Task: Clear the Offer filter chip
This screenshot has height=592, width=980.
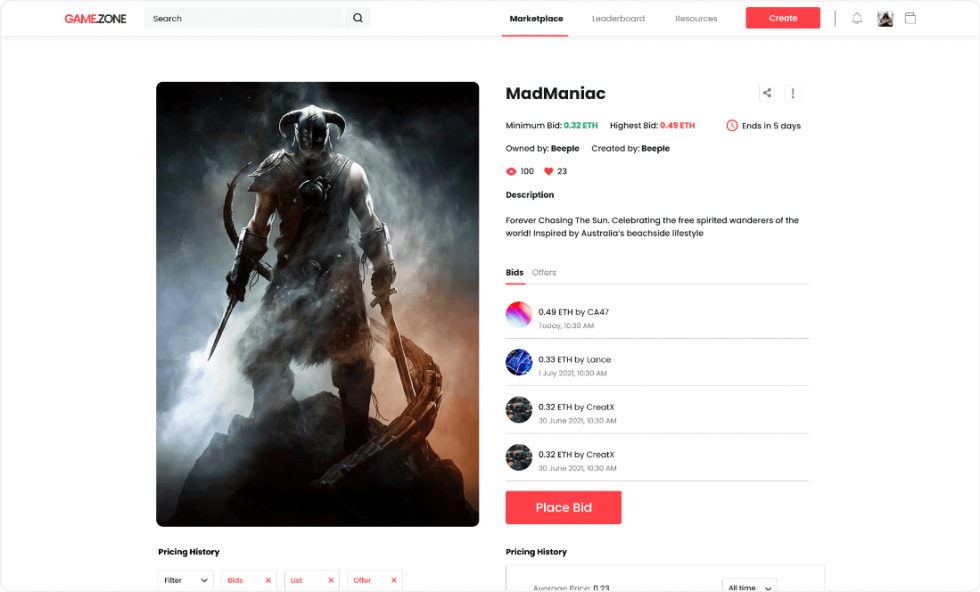Action: [396, 580]
